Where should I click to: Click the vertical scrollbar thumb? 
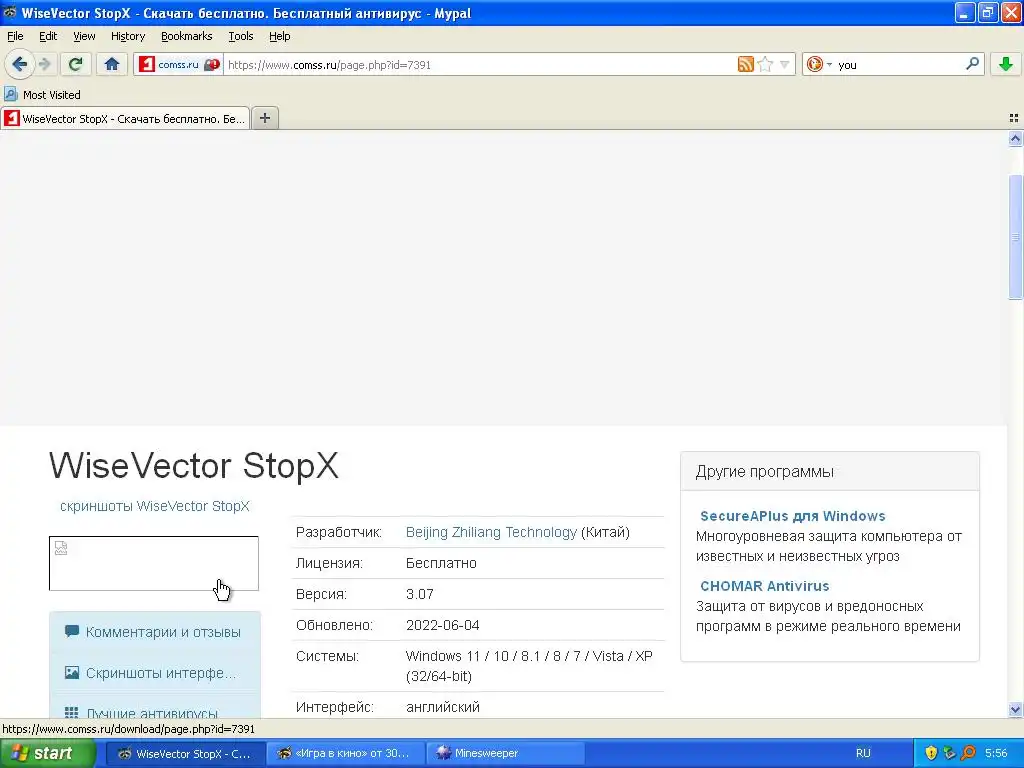point(1015,237)
